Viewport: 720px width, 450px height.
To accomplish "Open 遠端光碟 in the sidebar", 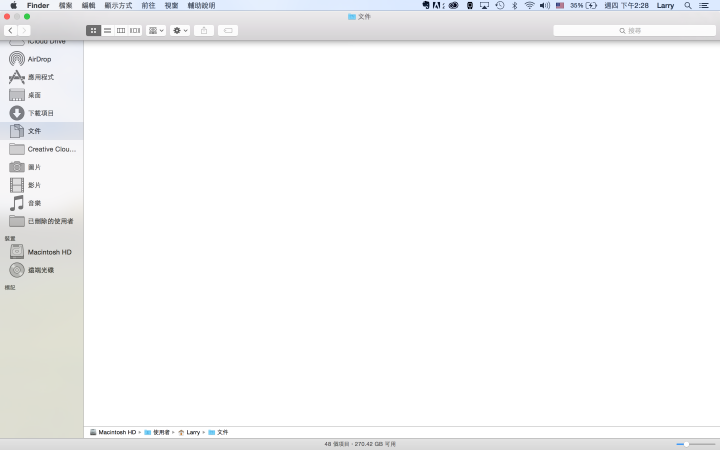I will pos(41,270).
